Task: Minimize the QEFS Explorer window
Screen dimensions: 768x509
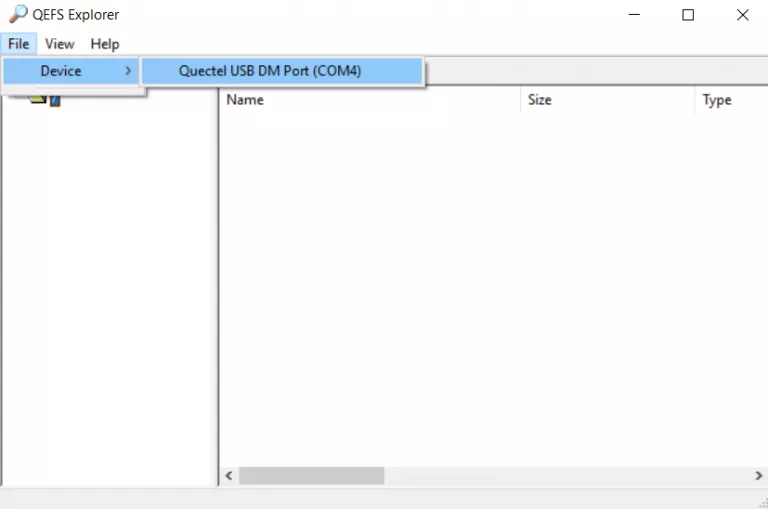Action: point(634,15)
